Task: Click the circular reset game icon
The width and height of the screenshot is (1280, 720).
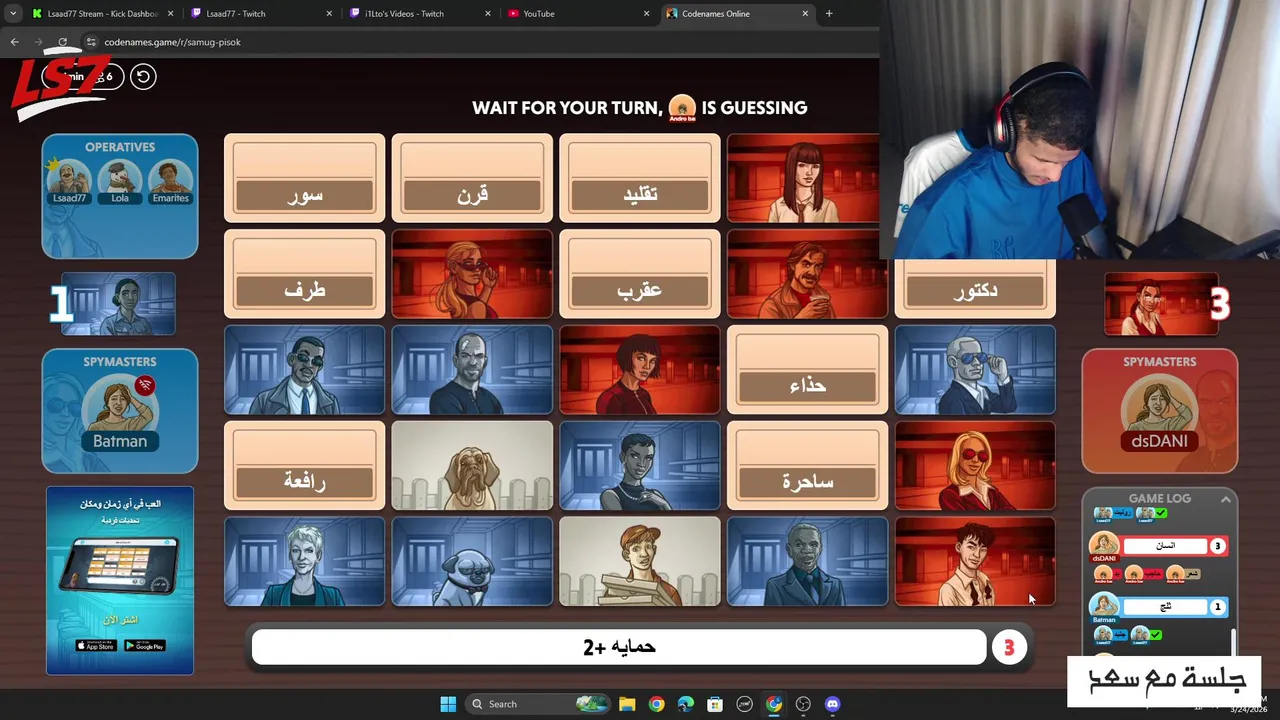Action: pos(143,76)
